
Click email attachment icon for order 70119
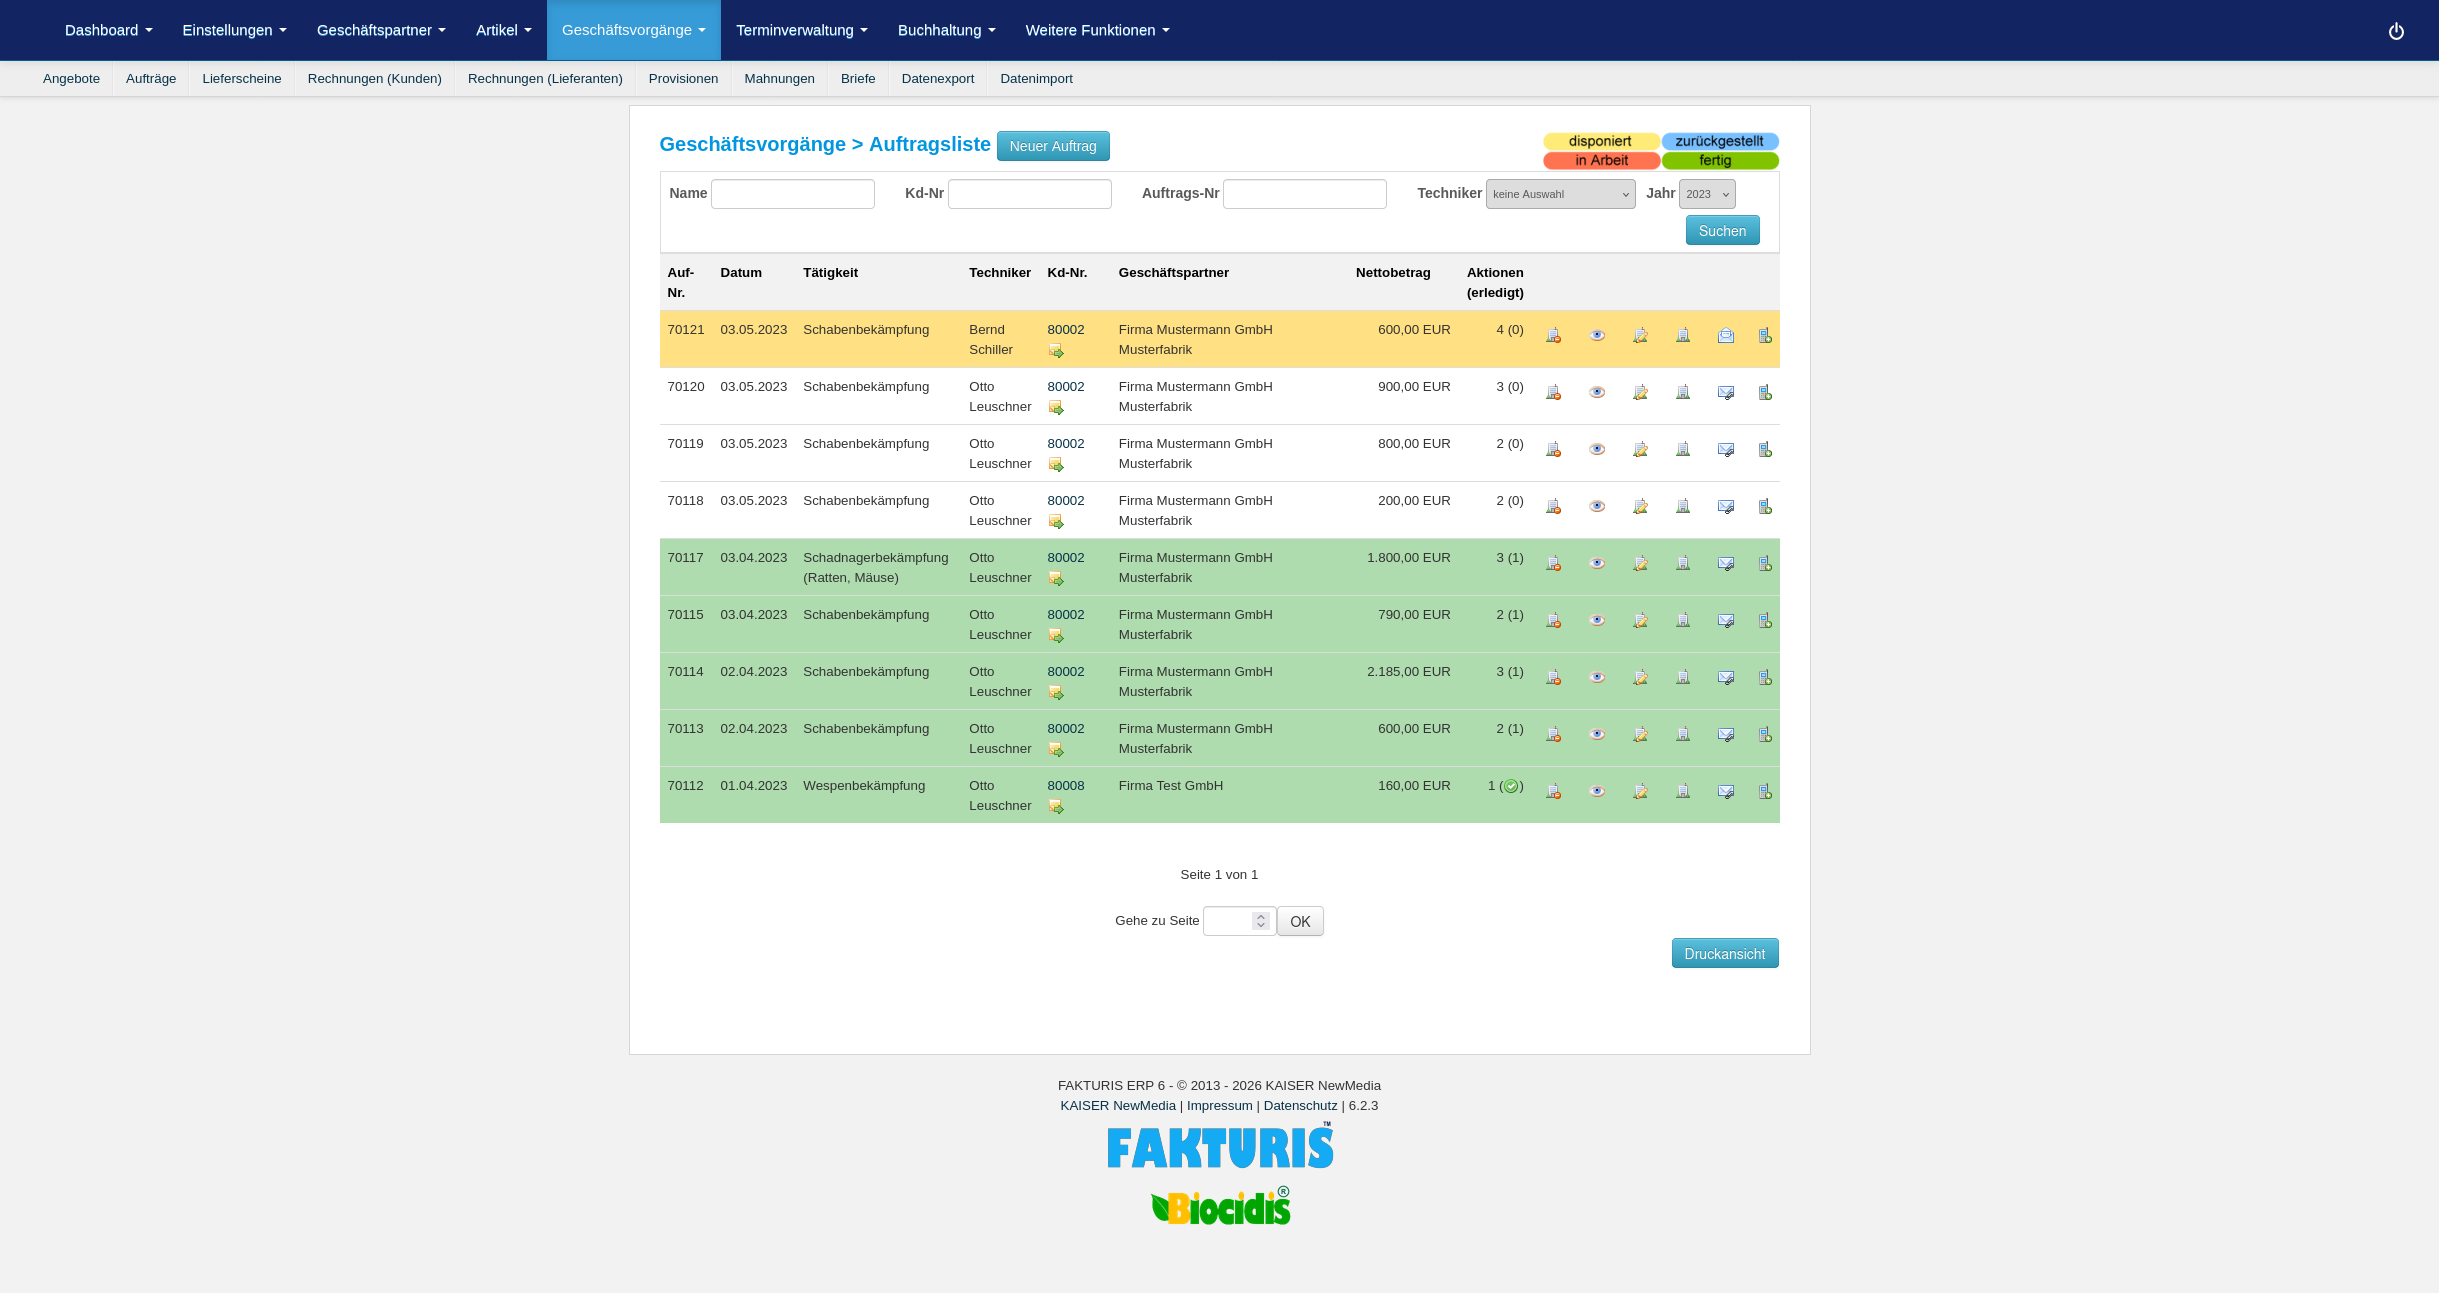(x=1726, y=450)
